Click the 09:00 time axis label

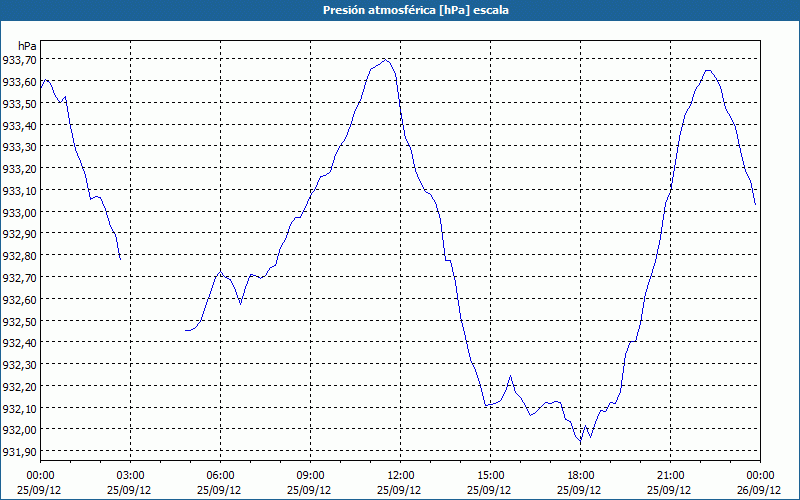(310, 476)
